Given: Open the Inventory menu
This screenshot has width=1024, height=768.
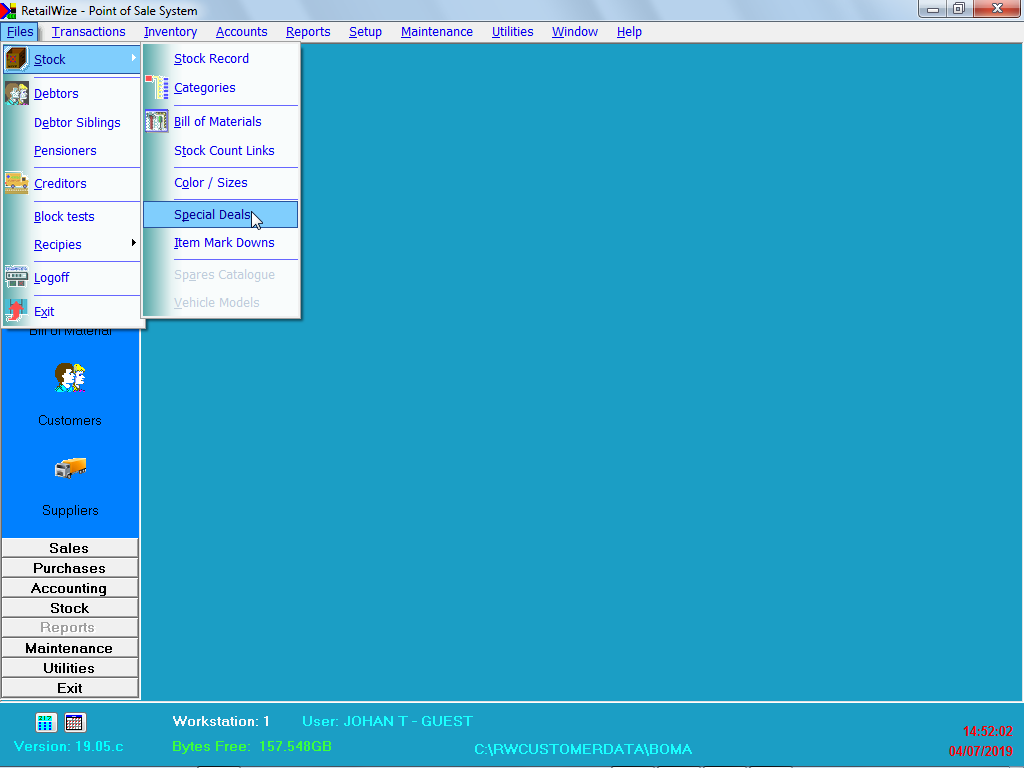Looking at the screenshot, I should point(171,32).
